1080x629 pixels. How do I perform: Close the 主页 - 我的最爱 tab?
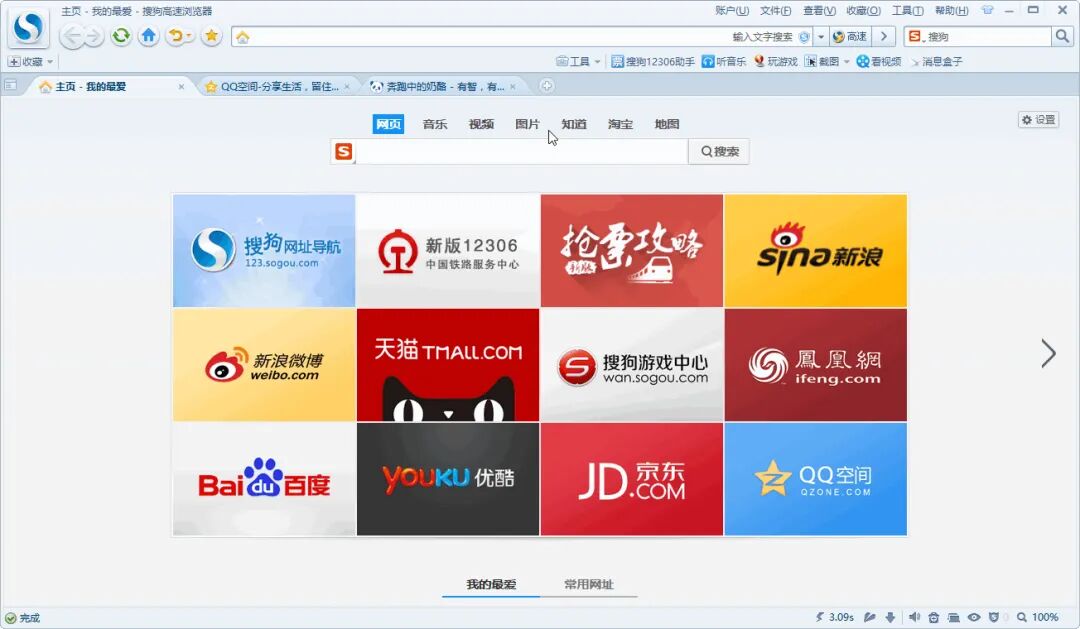click(x=181, y=86)
